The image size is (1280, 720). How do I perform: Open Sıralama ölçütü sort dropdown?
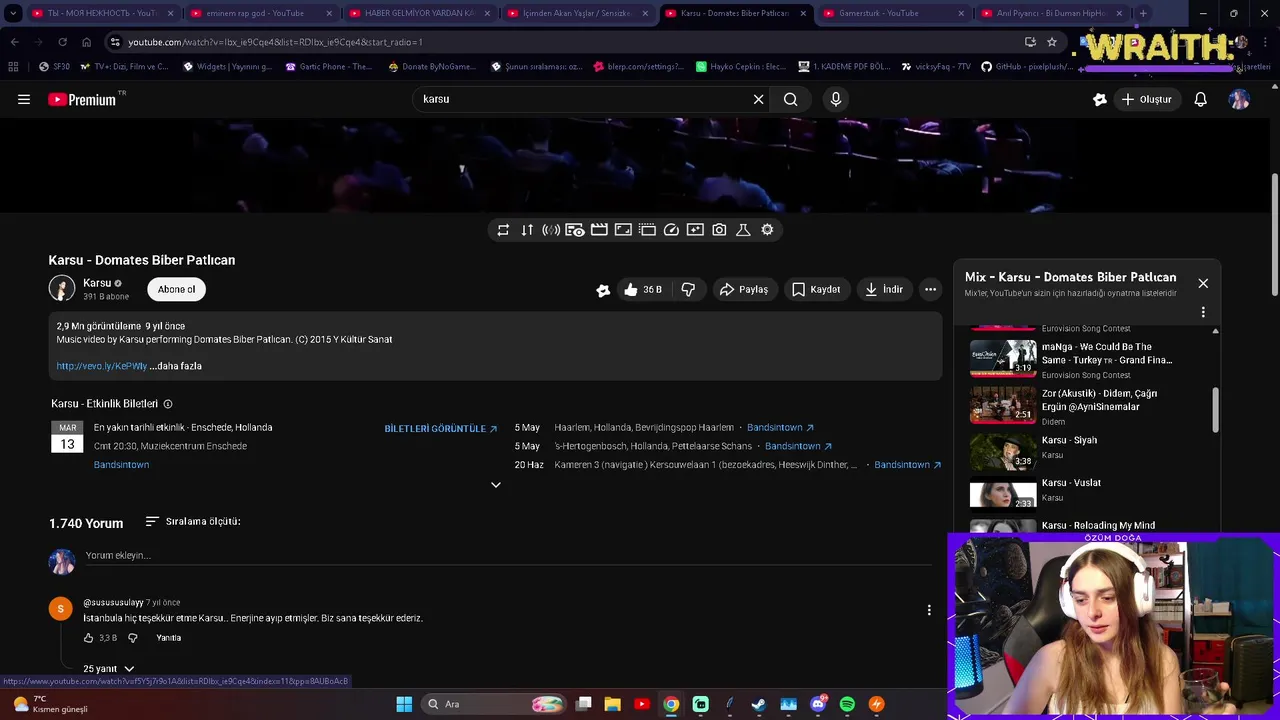coord(193,521)
